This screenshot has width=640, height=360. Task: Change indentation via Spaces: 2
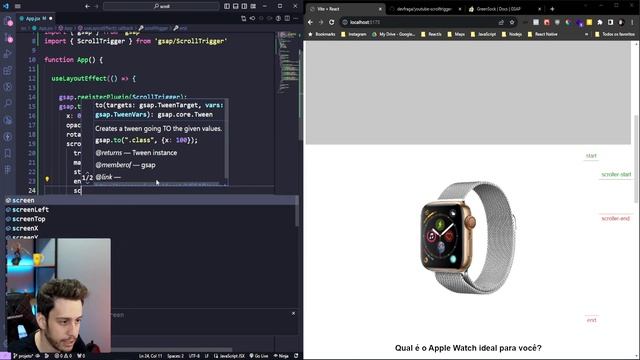click(176, 356)
